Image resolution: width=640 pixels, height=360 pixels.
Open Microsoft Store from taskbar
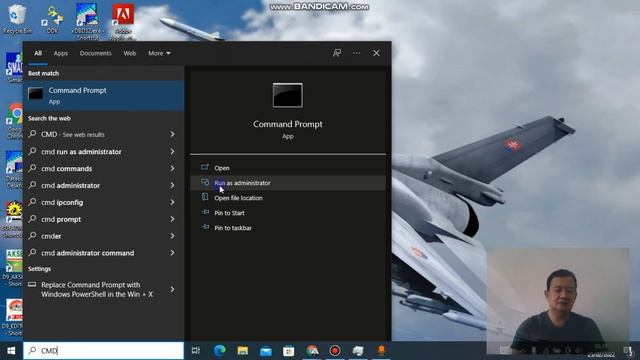289,351
